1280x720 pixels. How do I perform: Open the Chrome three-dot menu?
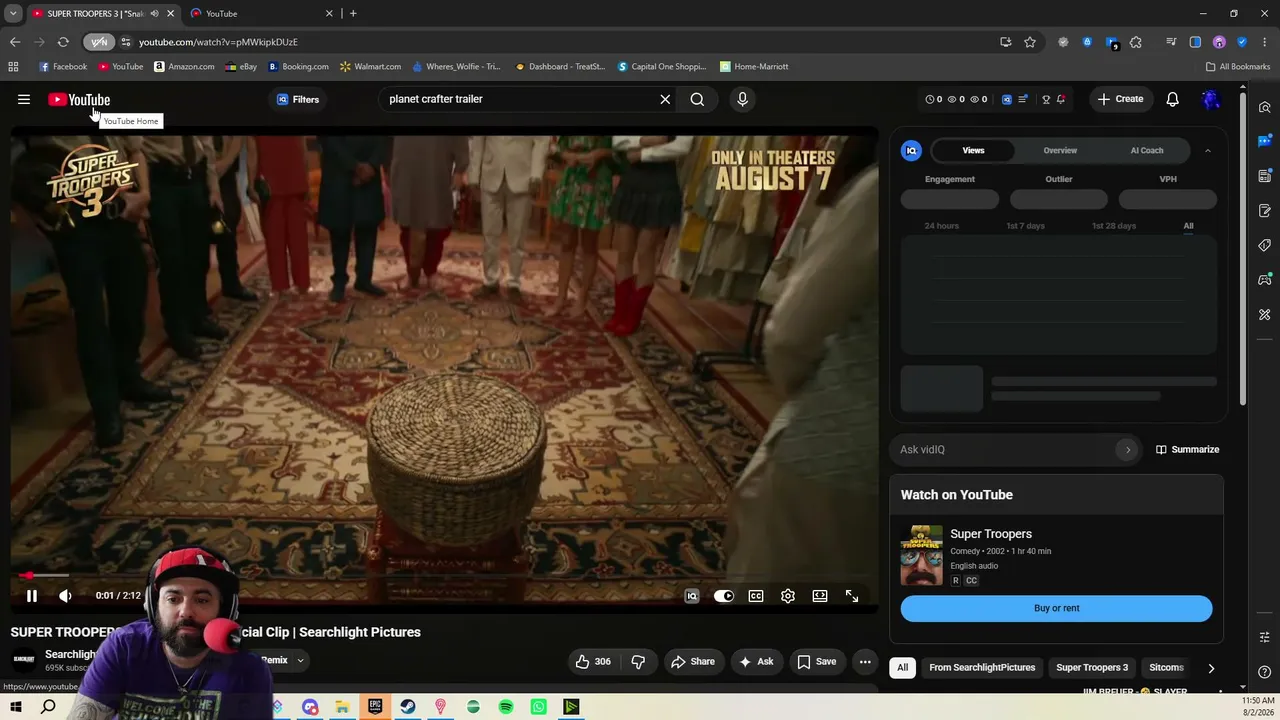tap(1265, 42)
